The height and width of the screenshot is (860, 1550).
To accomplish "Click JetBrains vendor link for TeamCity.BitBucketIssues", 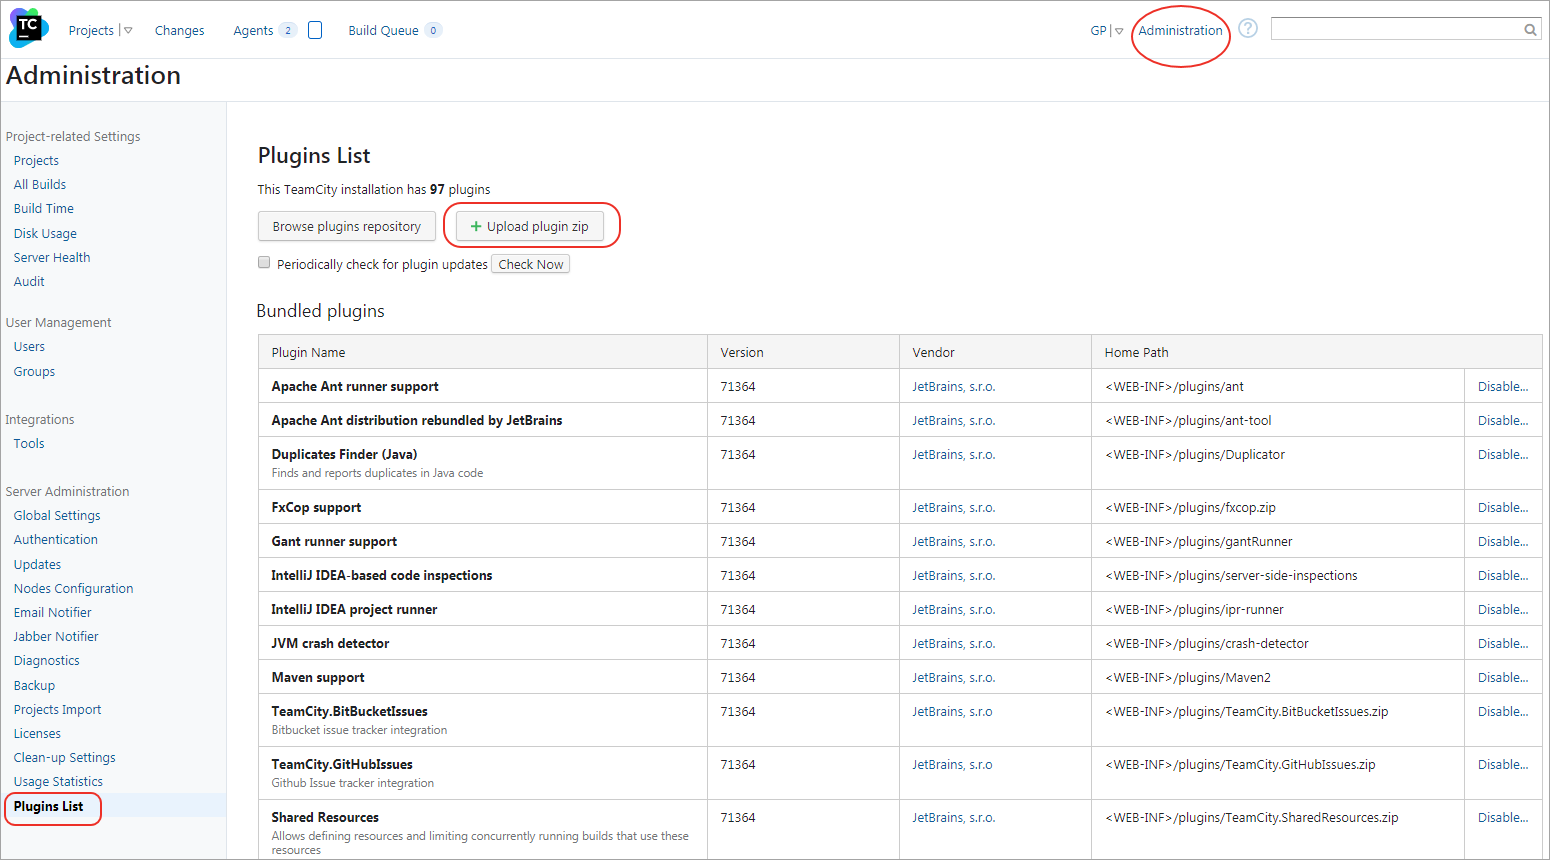I will 952,712.
